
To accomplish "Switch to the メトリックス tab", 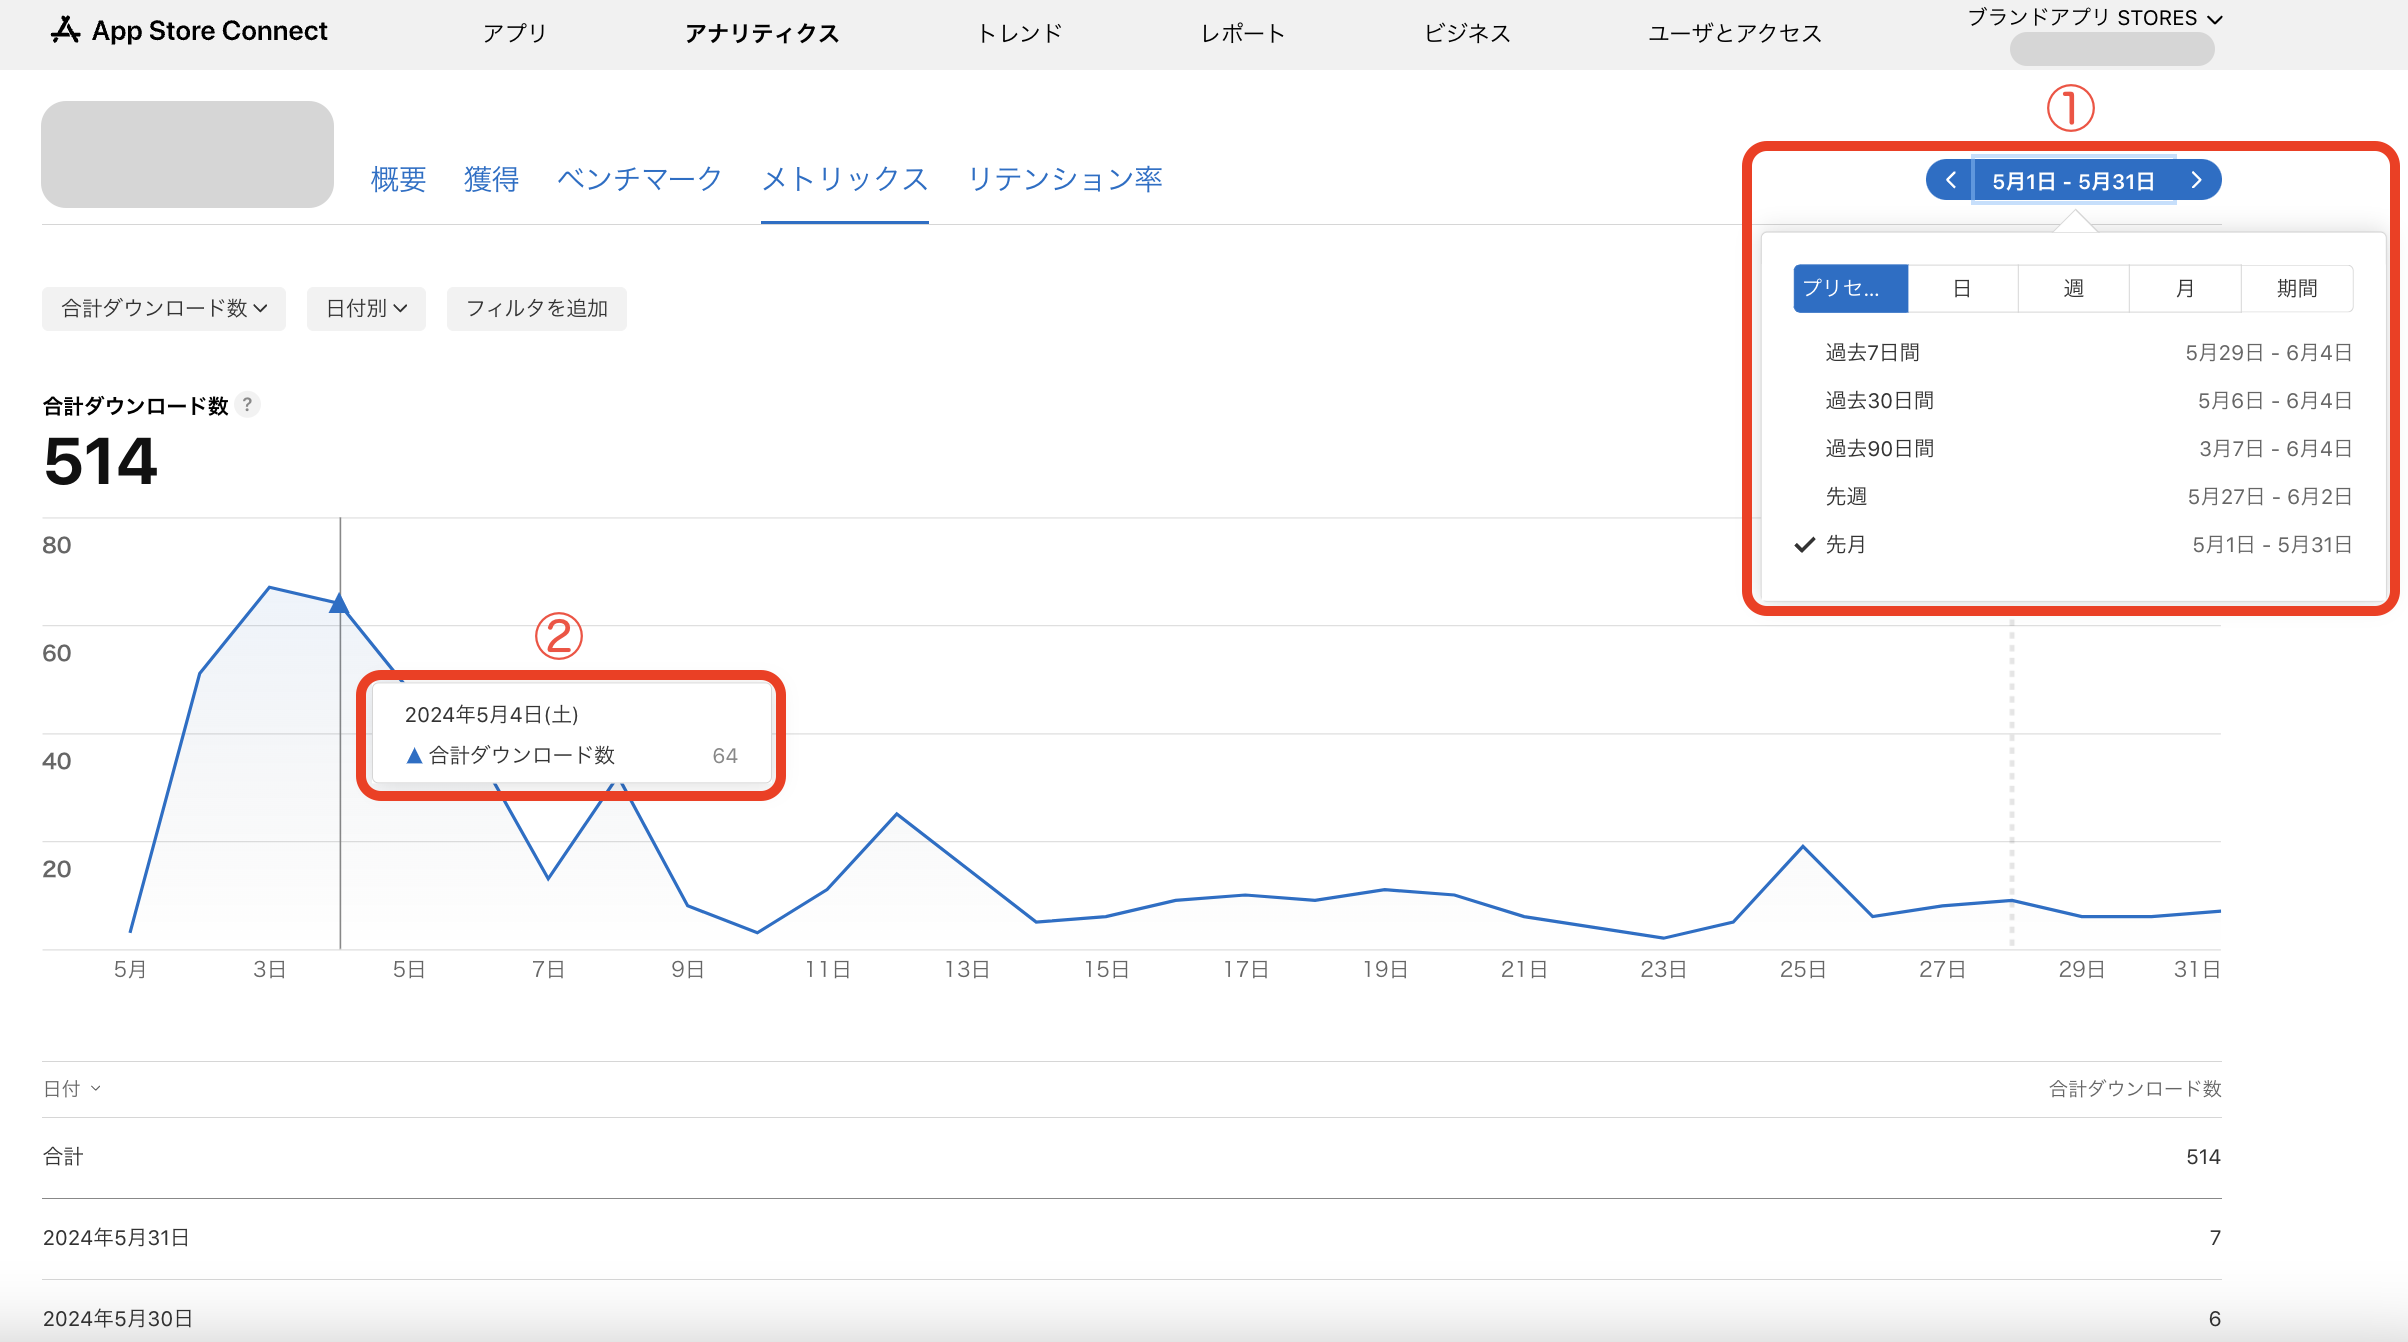I will tap(845, 179).
